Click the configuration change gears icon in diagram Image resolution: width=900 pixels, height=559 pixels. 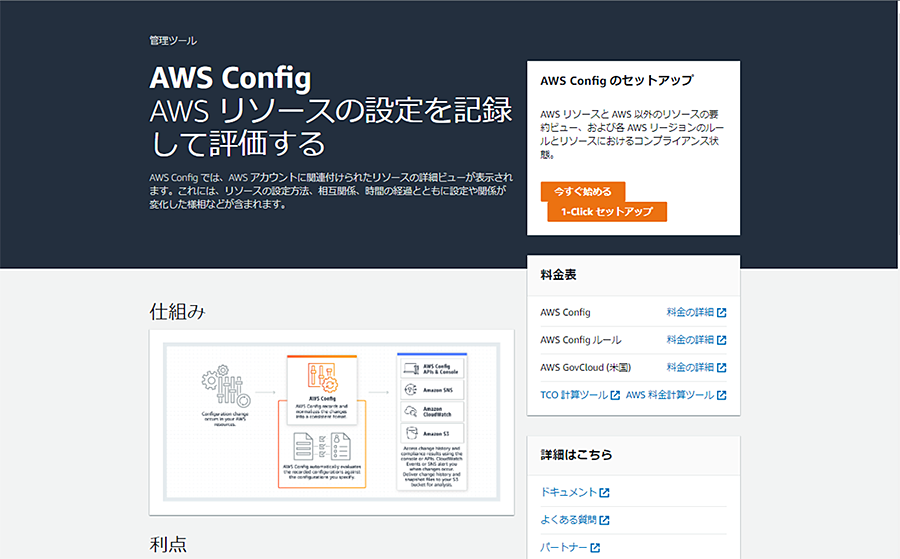click(226, 386)
